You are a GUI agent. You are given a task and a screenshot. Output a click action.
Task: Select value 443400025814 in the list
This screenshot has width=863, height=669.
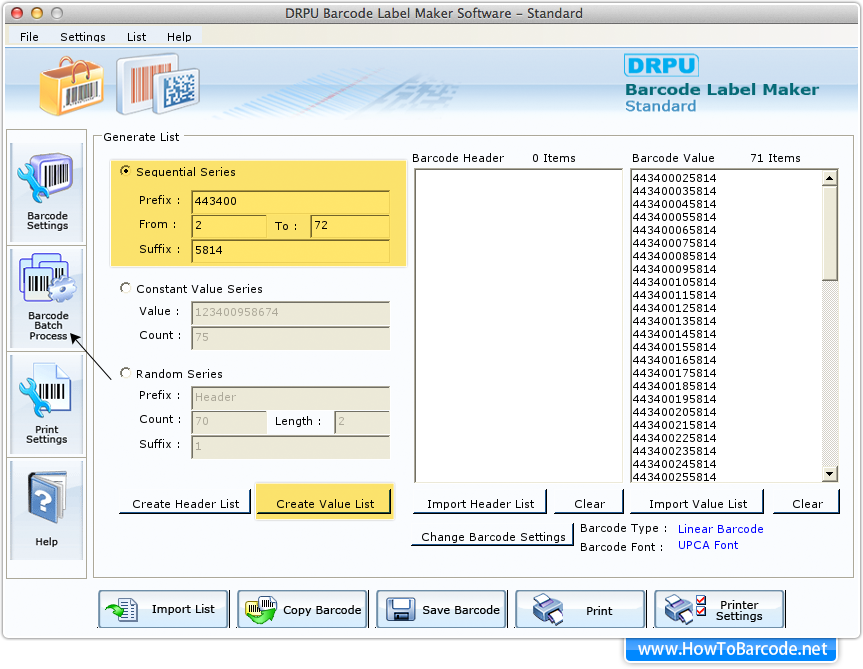[x=674, y=178]
